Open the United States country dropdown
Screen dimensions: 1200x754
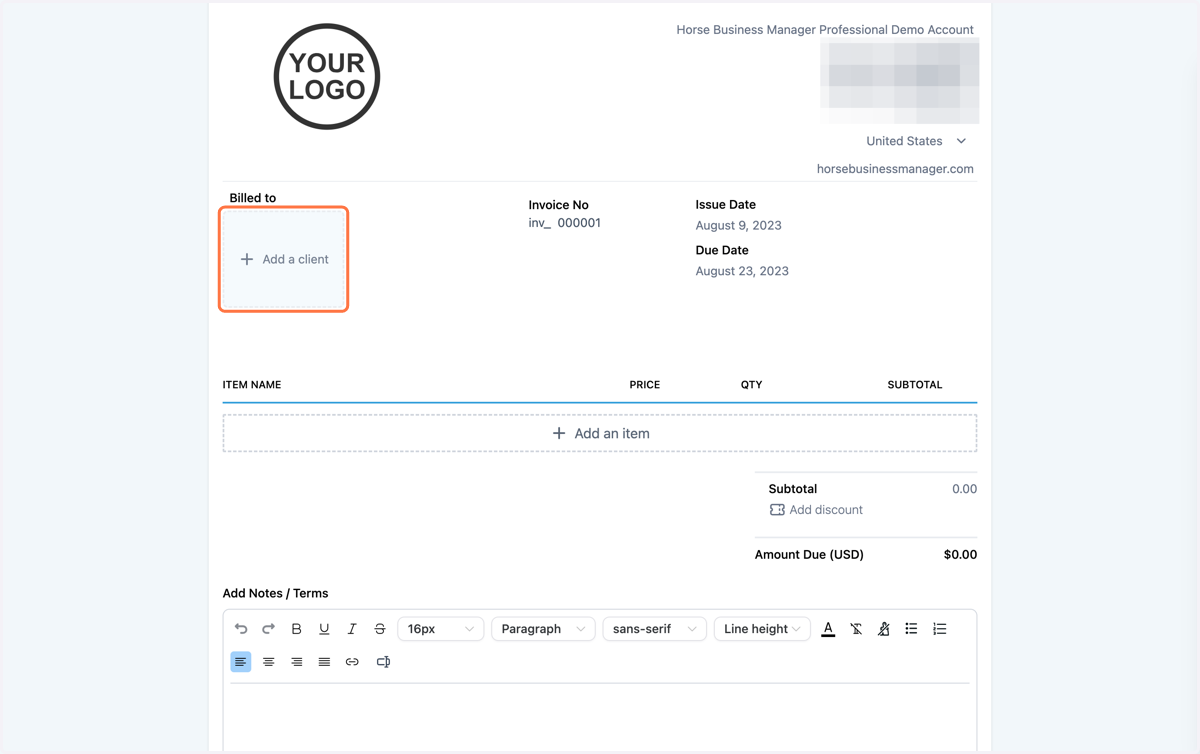pos(916,141)
